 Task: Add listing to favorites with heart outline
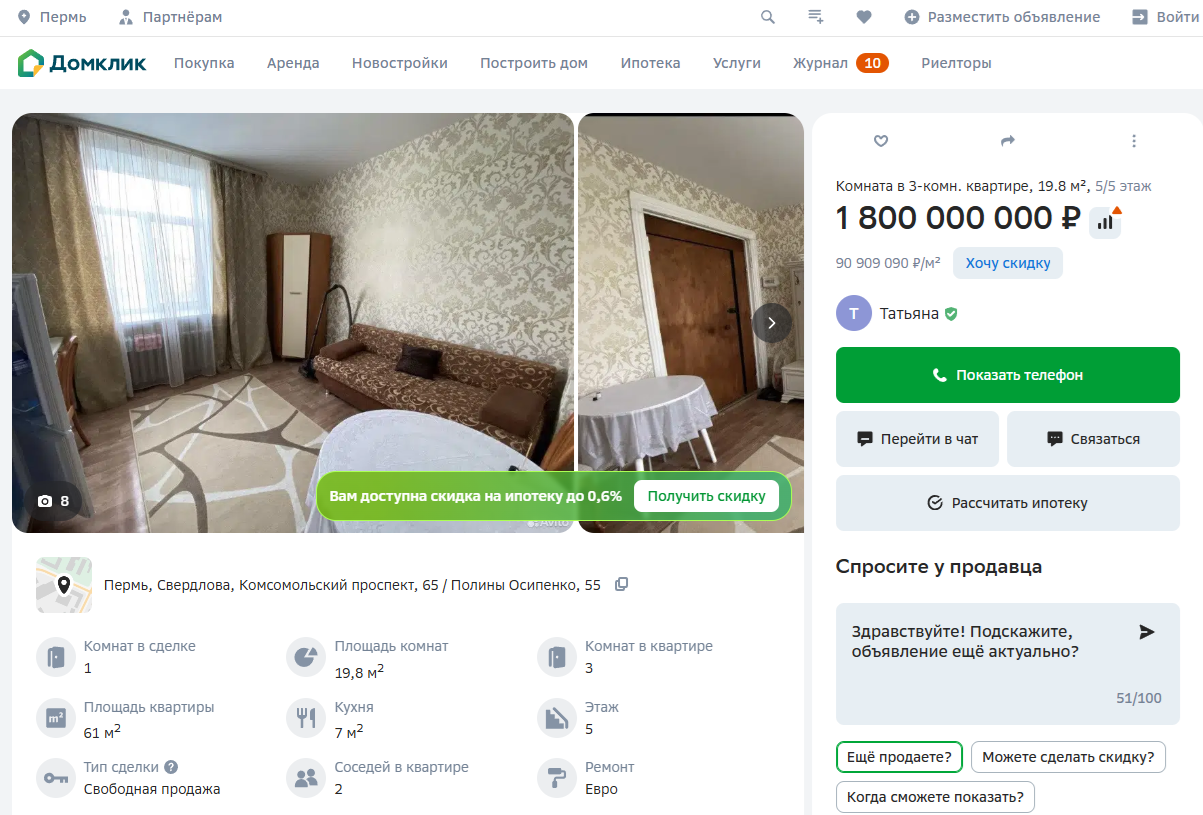[x=881, y=141]
